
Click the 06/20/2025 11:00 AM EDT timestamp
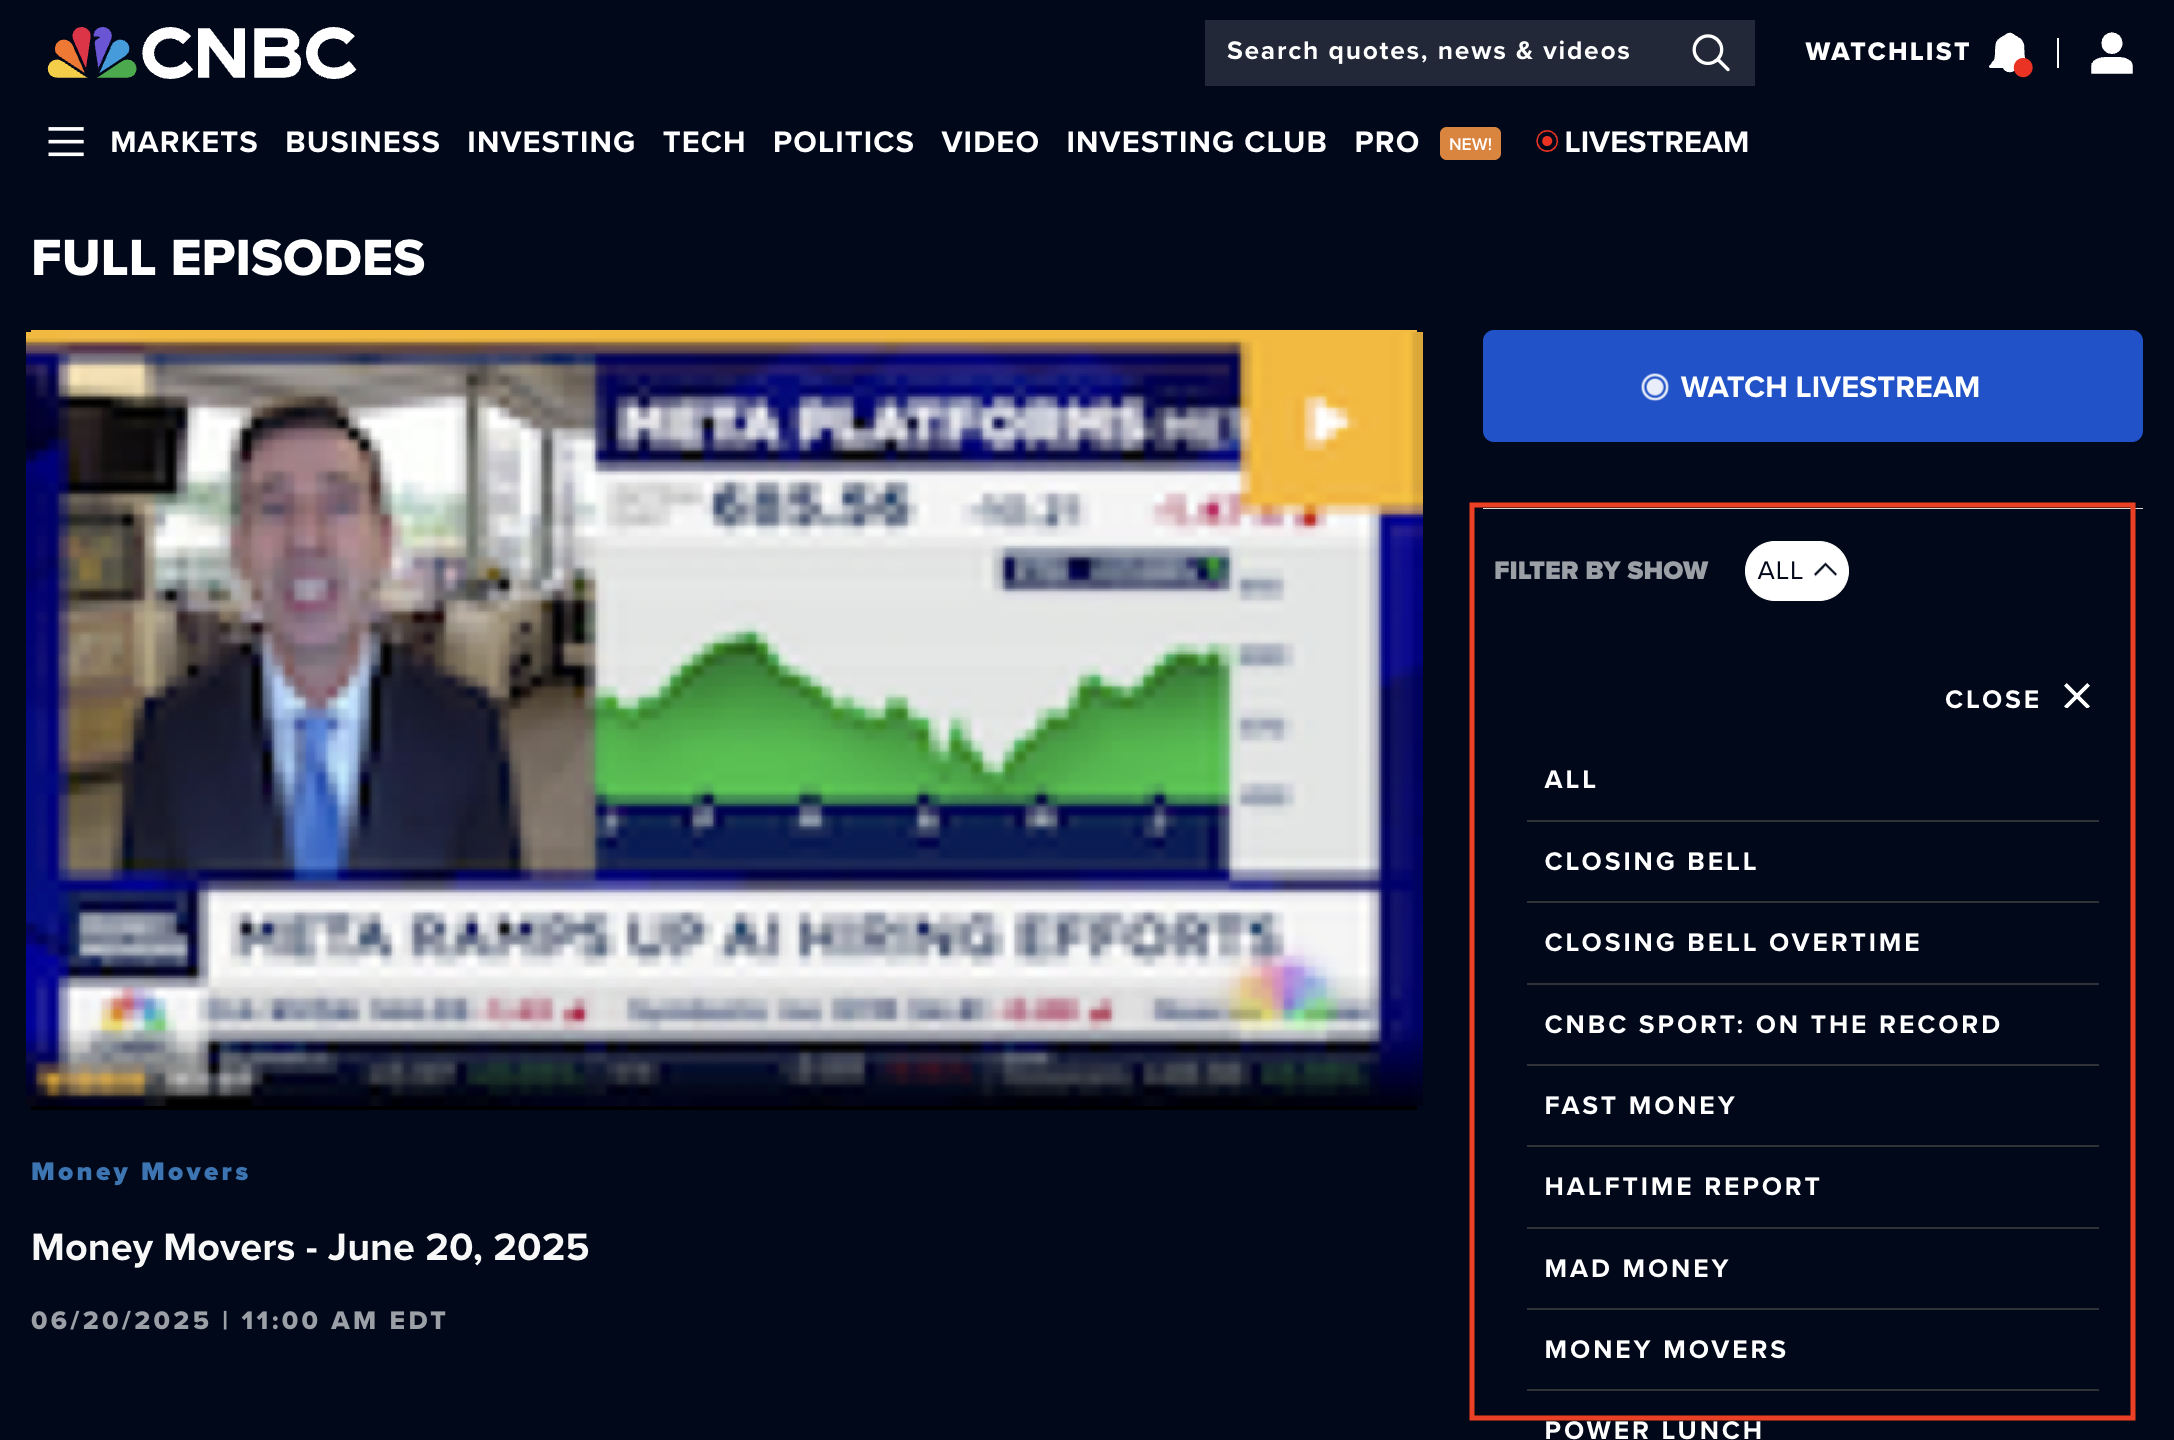pos(238,1320)
